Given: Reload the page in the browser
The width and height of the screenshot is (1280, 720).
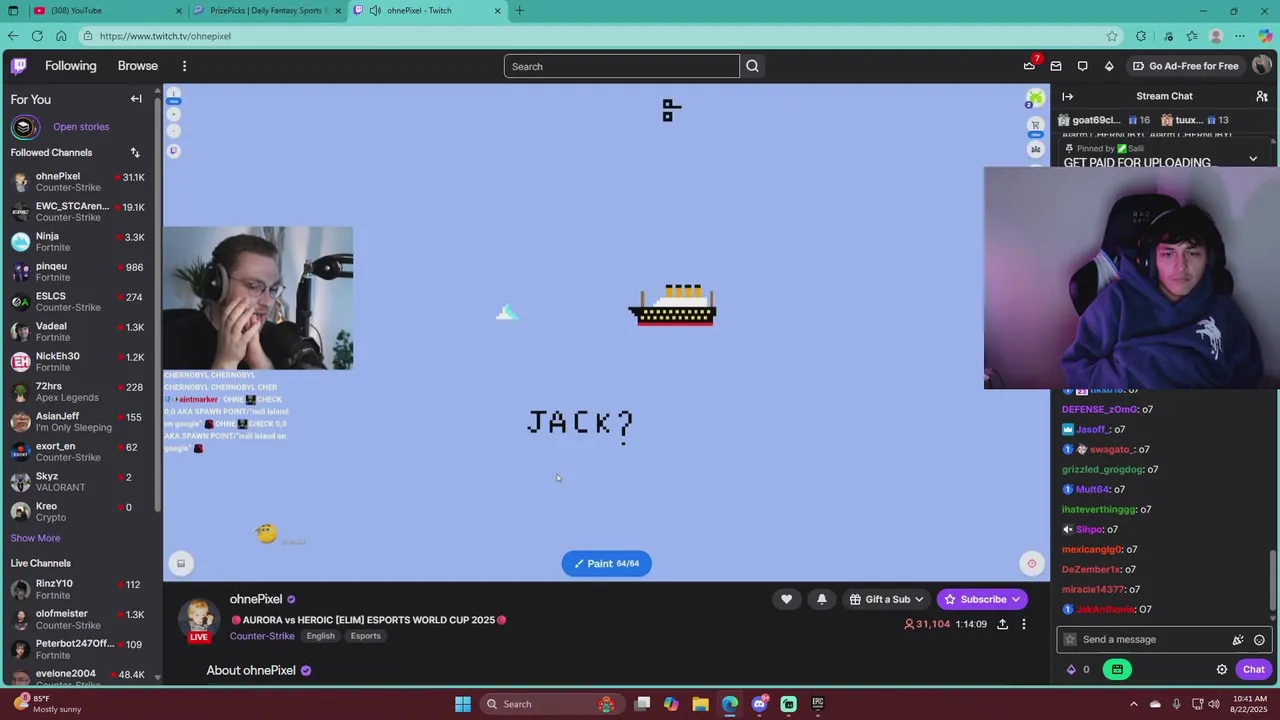Looking at the screenshot, I should [37, 36].
